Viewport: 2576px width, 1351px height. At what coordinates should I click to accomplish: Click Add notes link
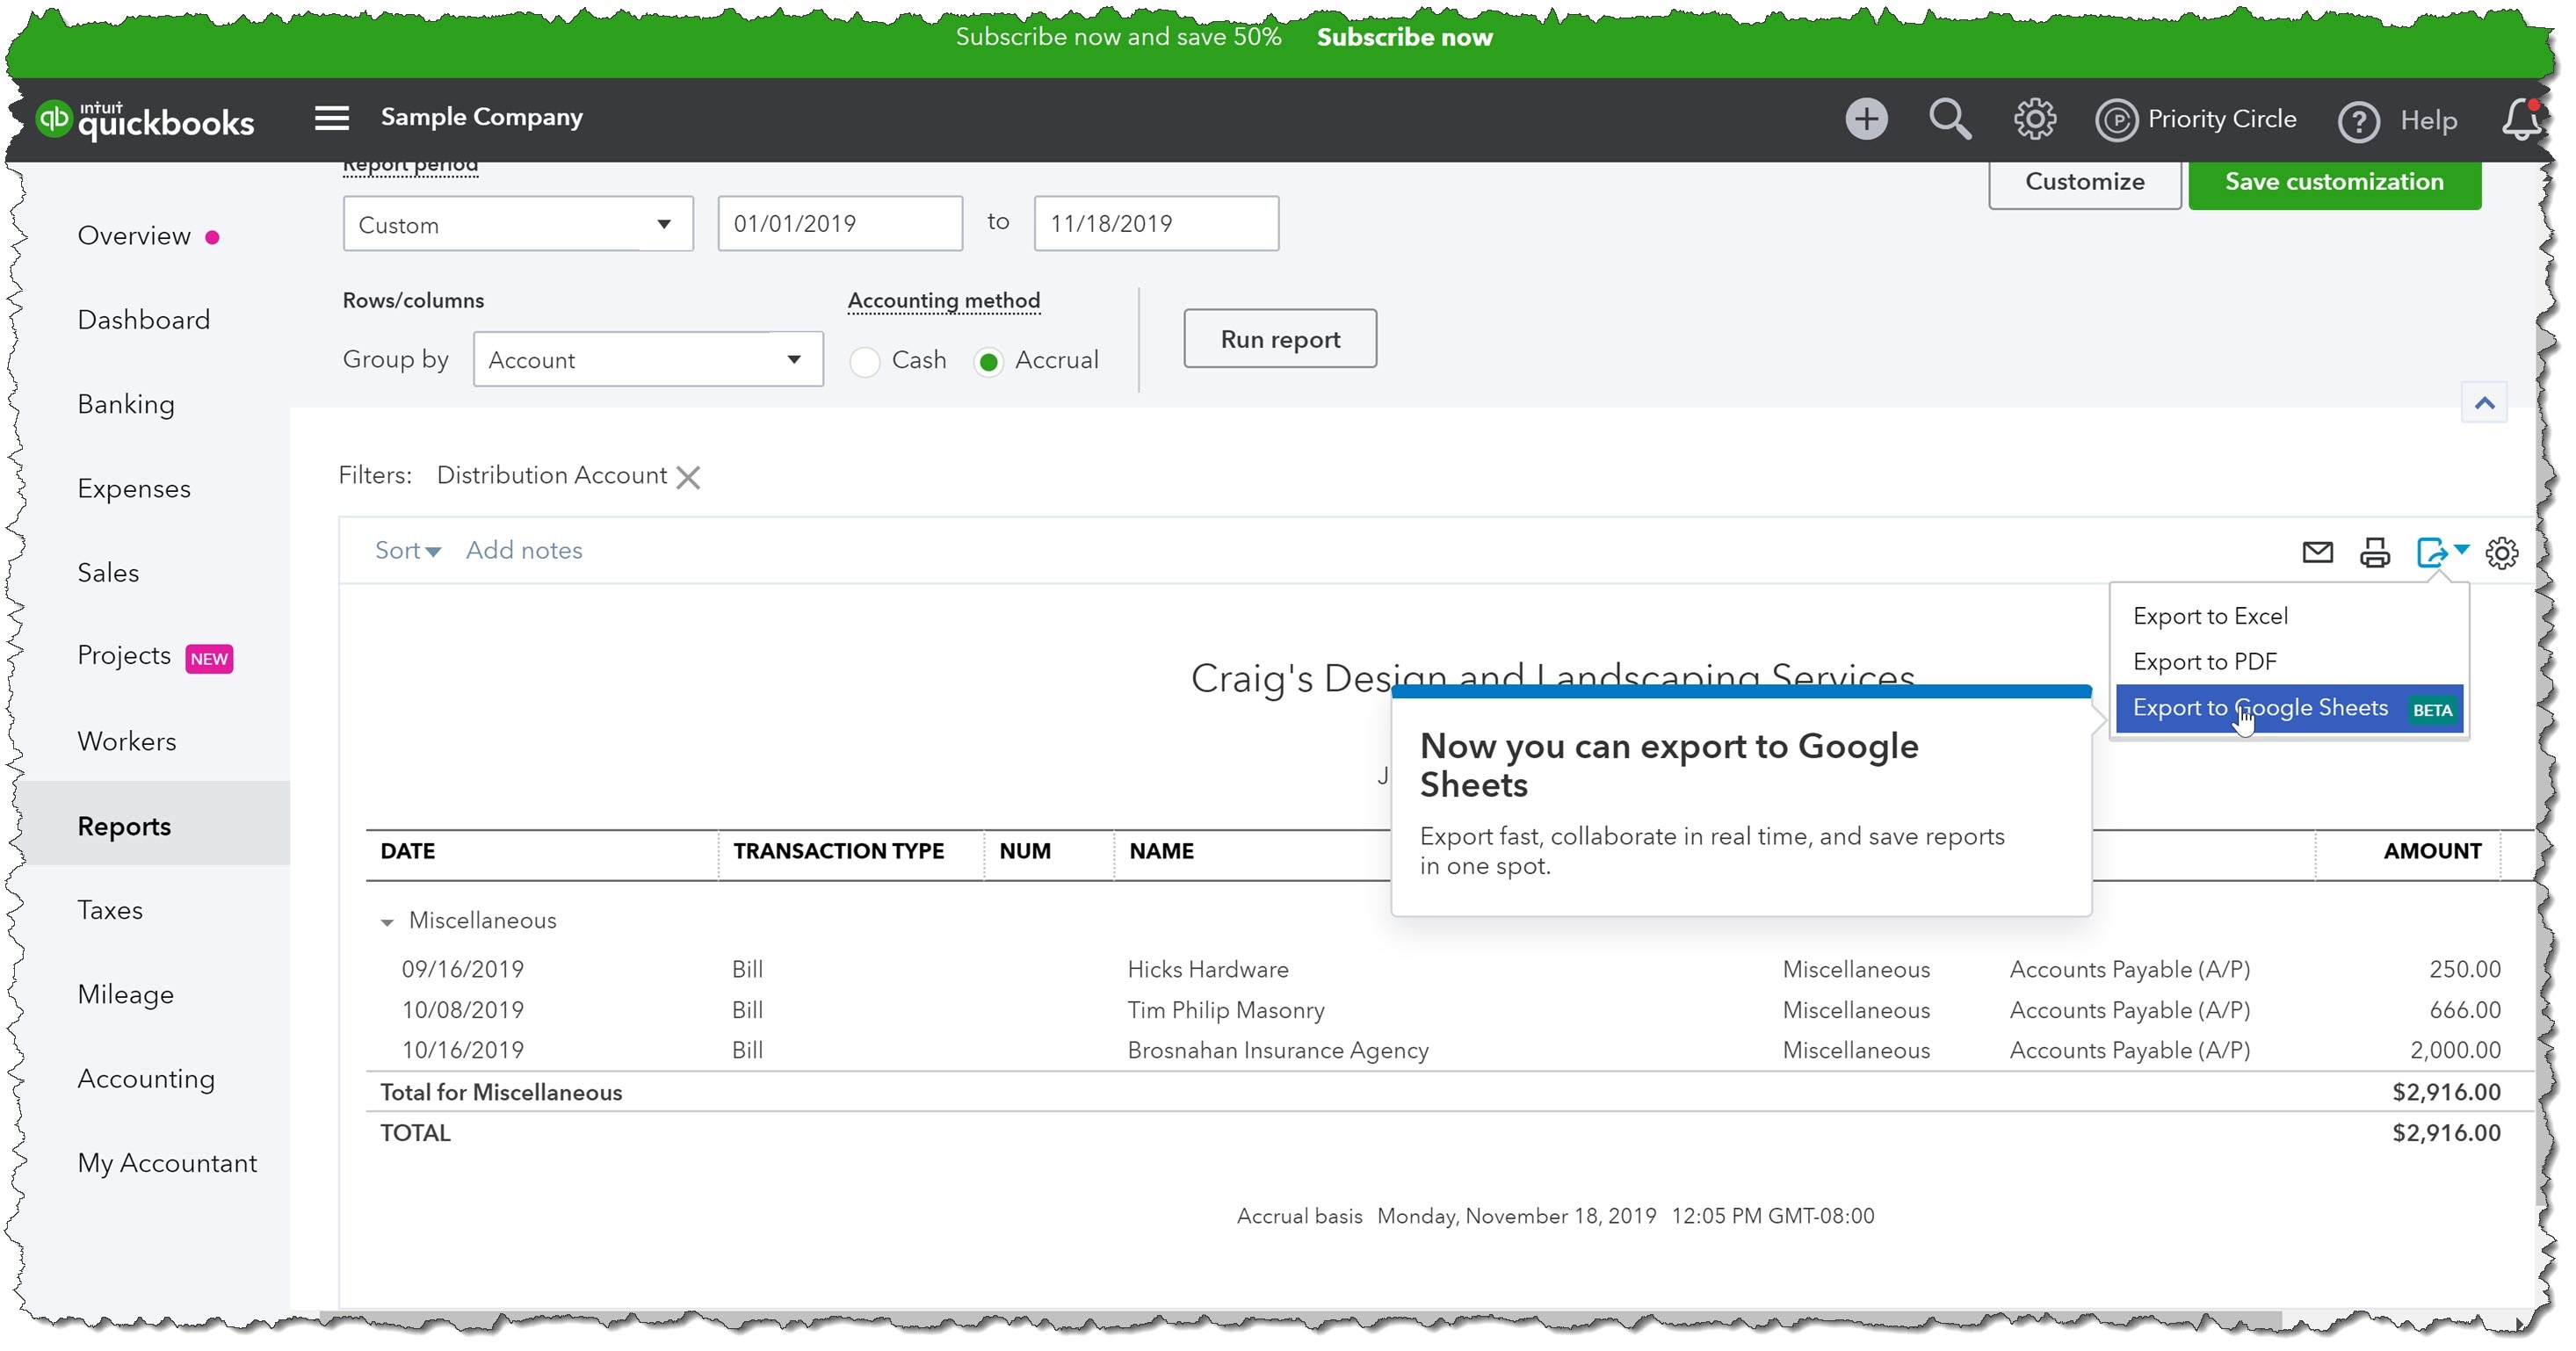point(524,550)
